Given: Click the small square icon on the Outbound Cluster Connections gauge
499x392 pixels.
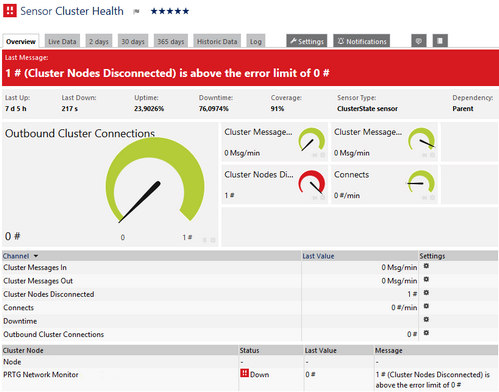Looking at the screenshot, I should pos(213,240).
